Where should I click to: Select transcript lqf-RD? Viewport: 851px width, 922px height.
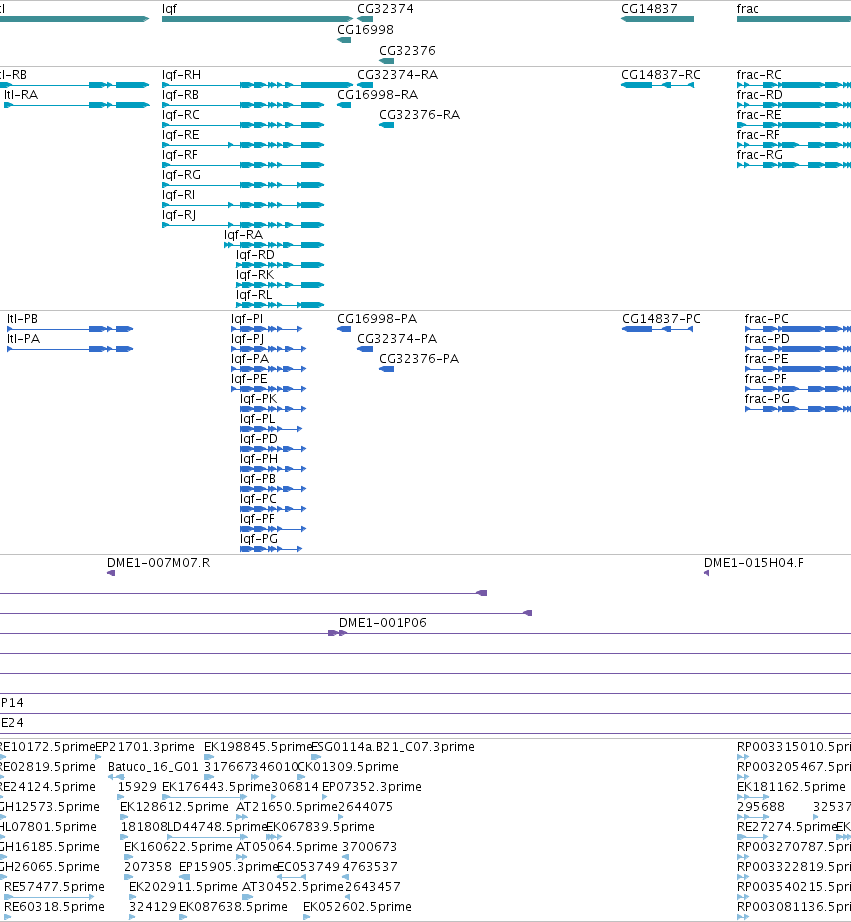click(255, 255)
